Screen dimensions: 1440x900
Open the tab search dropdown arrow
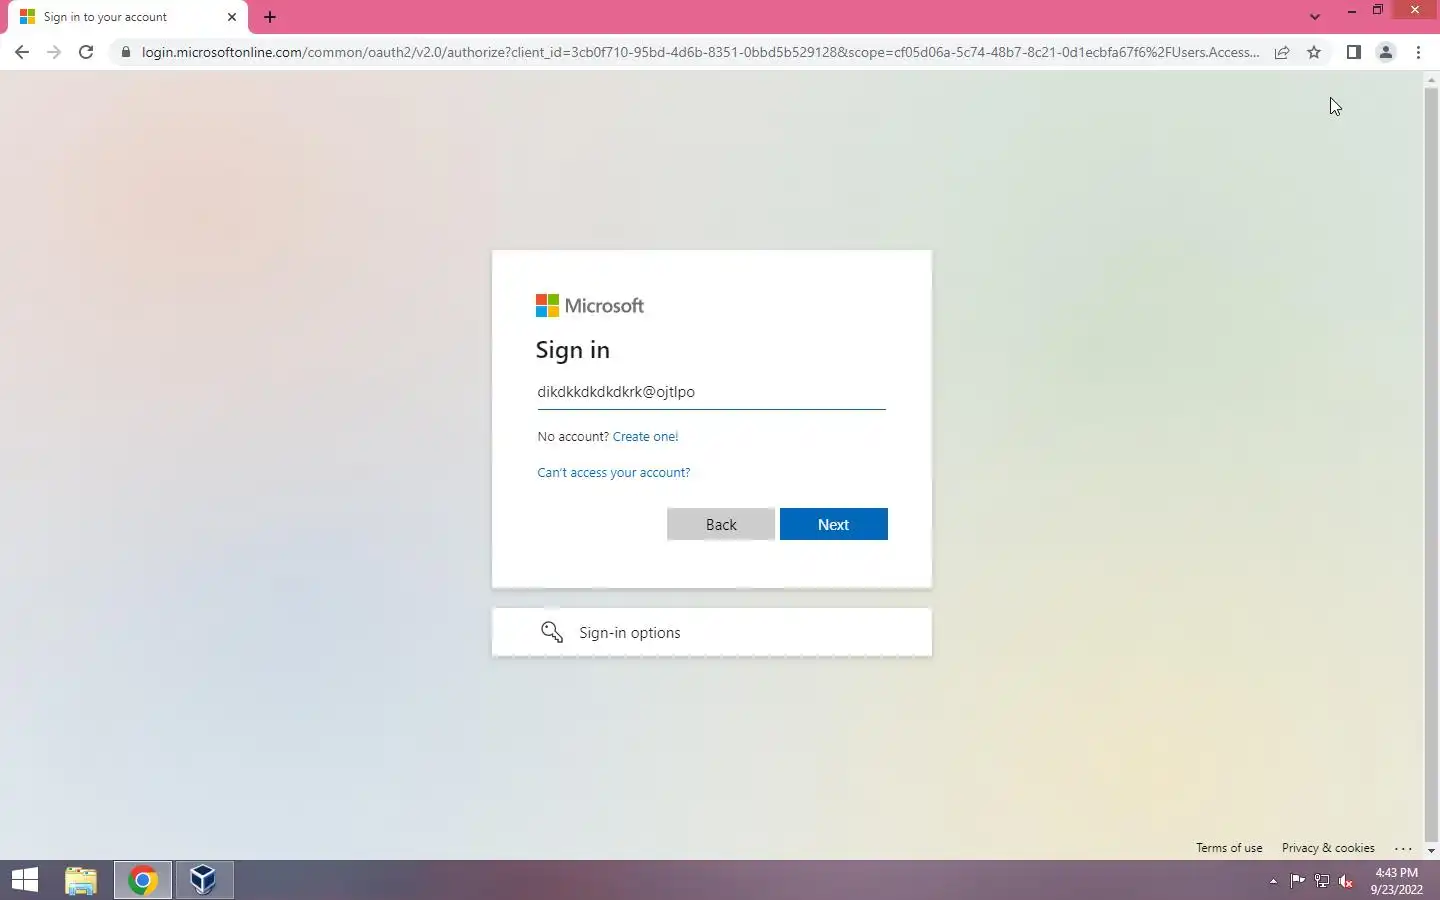[x=1315, y=17]
